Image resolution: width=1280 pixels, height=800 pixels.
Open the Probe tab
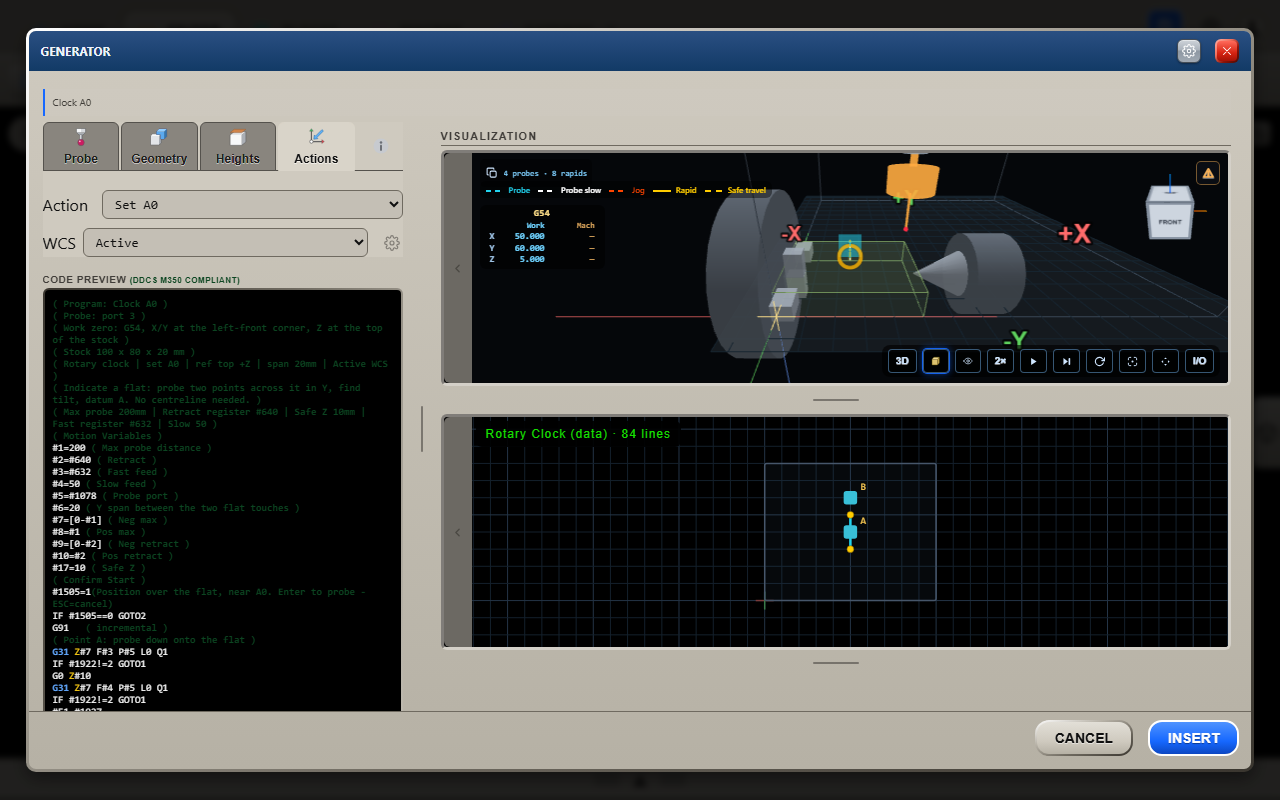[81, 146]
